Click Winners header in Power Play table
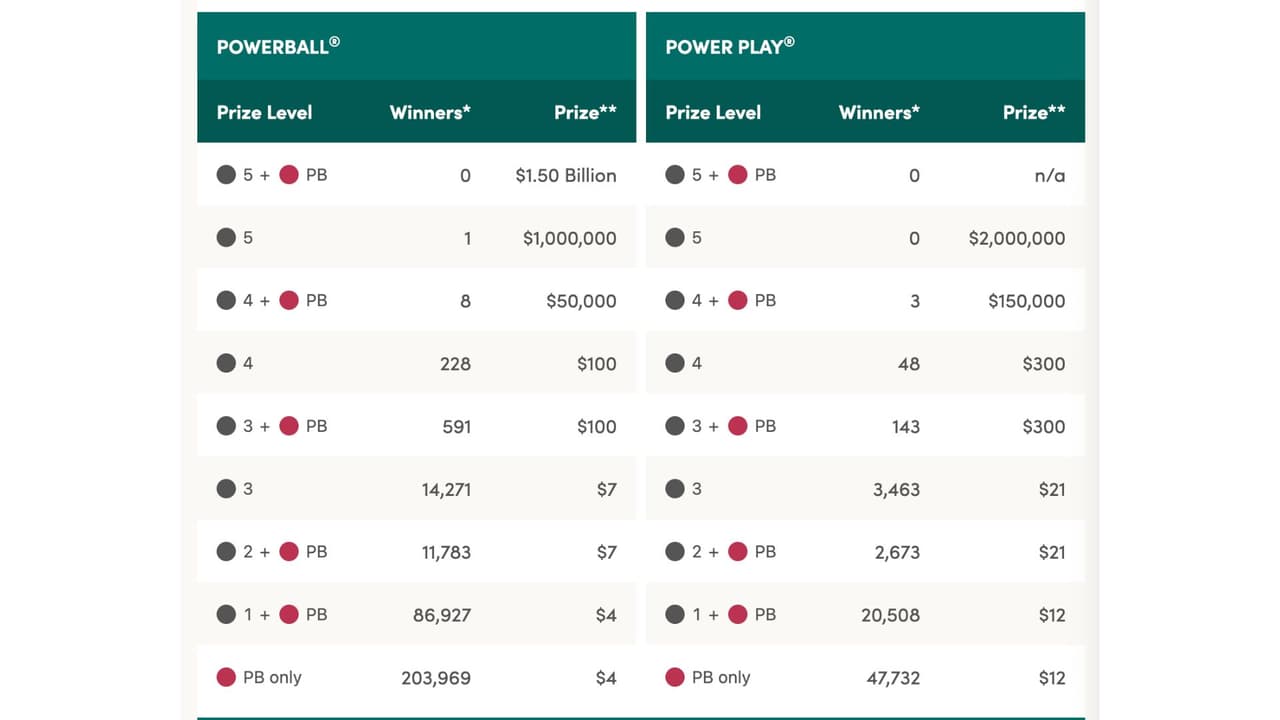1280x720 pixels. [x=879, y=112]
